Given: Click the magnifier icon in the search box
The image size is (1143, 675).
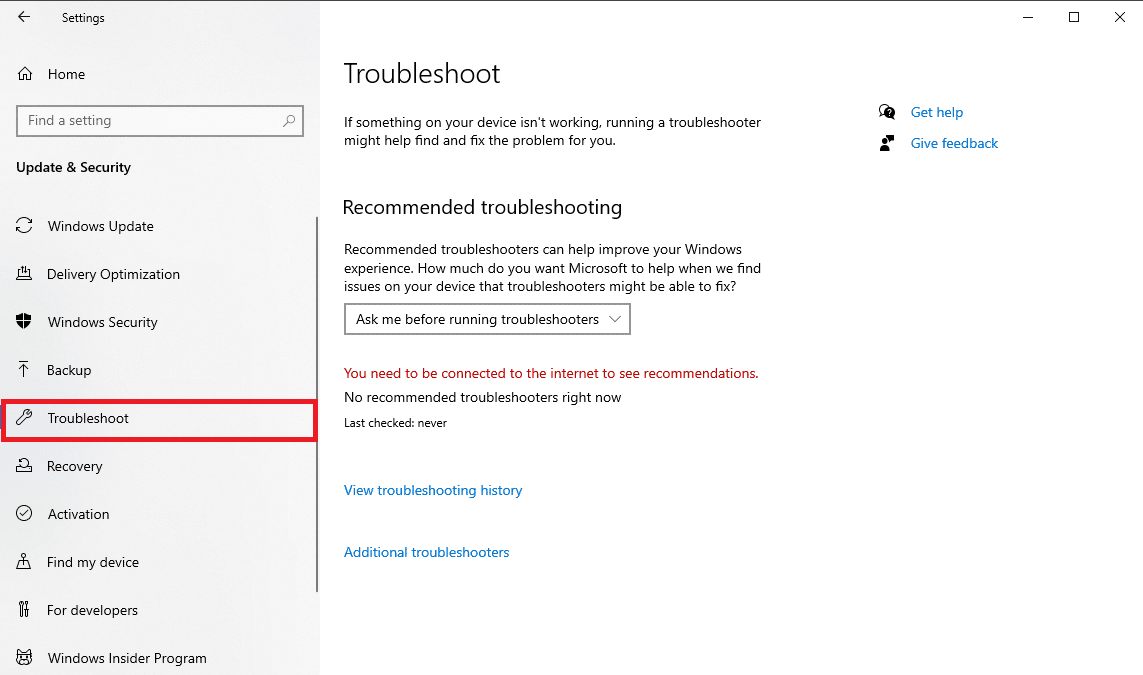Looking at the screenshot, I should tap(289, 120).
